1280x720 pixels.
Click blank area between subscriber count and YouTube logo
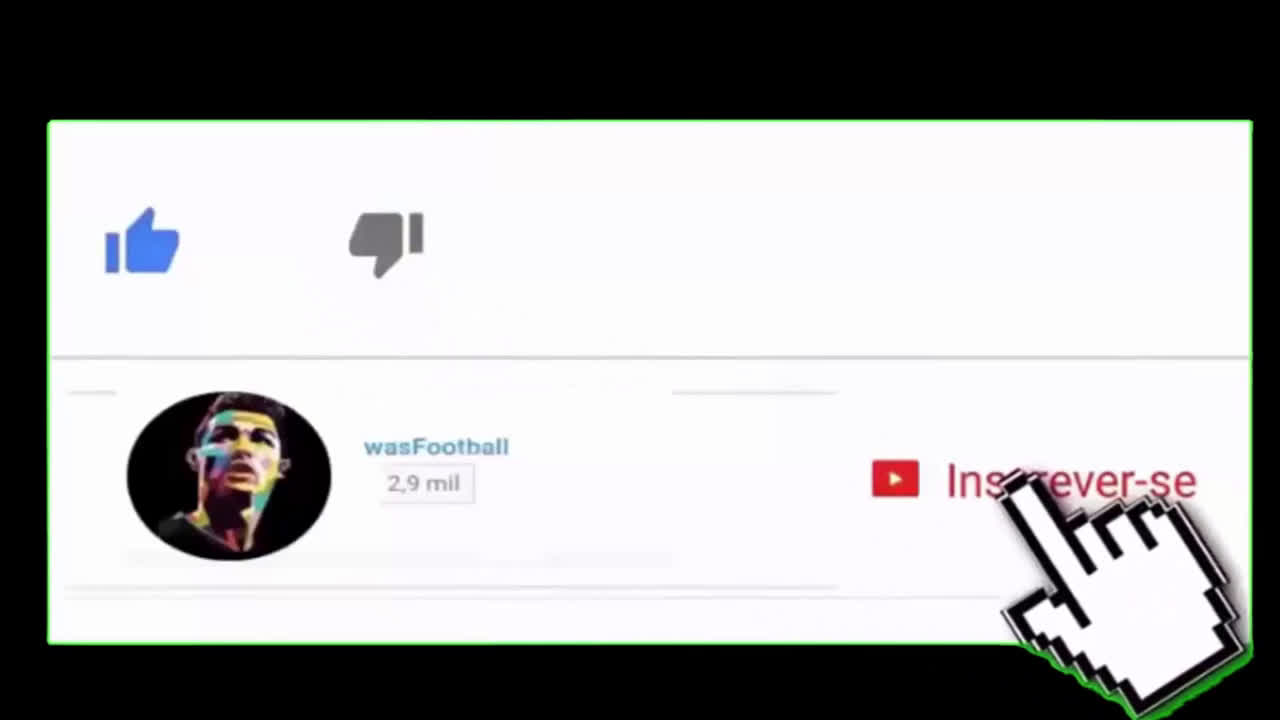coord(670,482)
